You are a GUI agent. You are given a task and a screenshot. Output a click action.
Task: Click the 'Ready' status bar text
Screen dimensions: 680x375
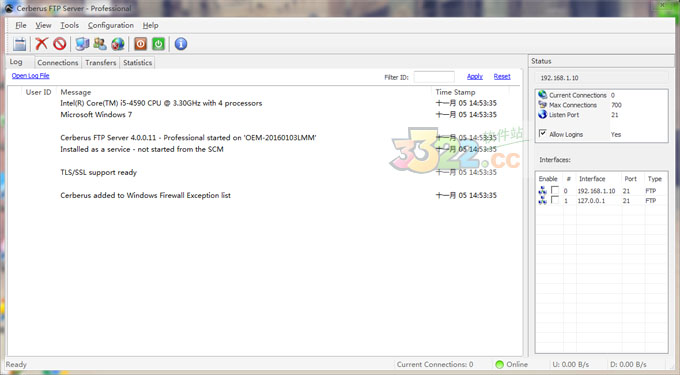16,364
